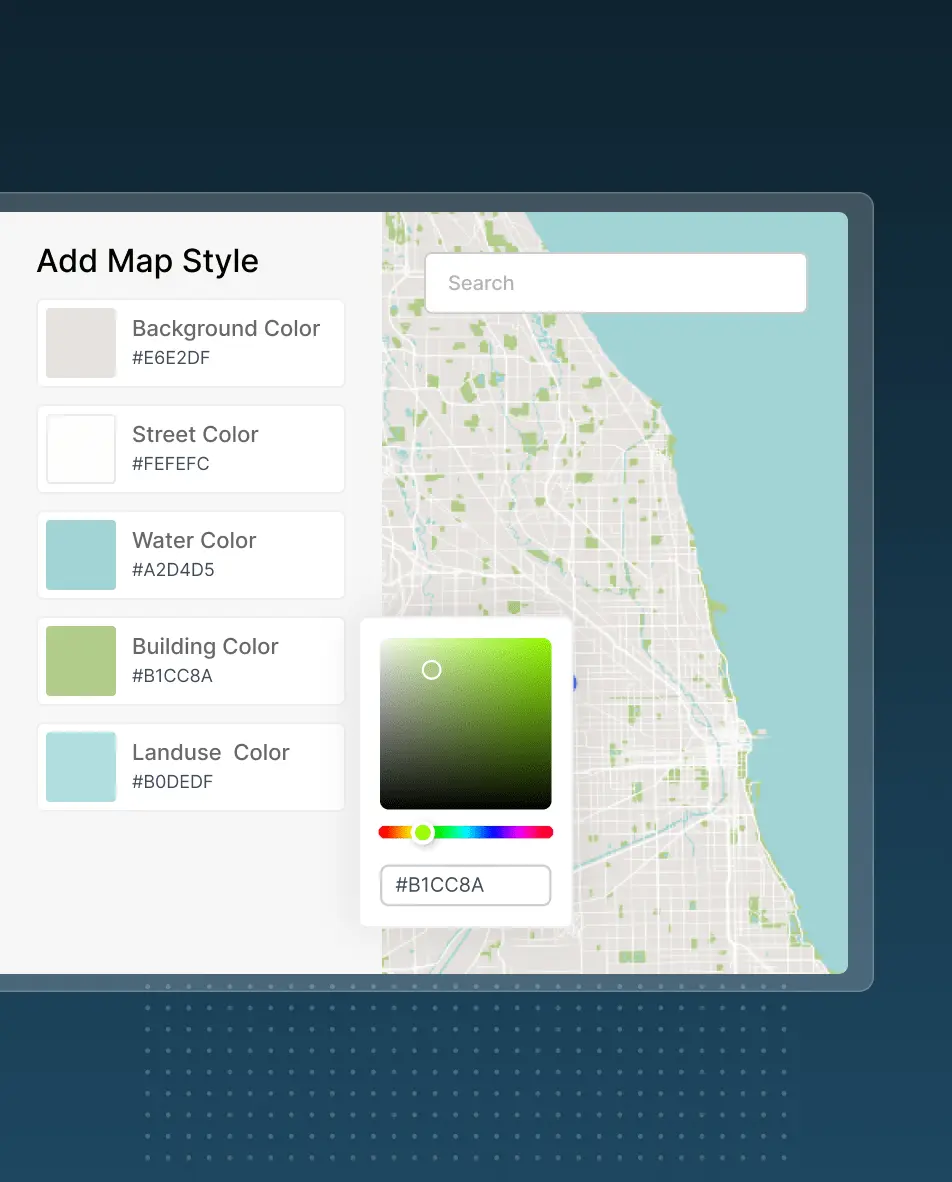Viewport: 952px width, 1182px height.
Task: Click the #B0DEDF hex value
Action: tap(173, 782)
